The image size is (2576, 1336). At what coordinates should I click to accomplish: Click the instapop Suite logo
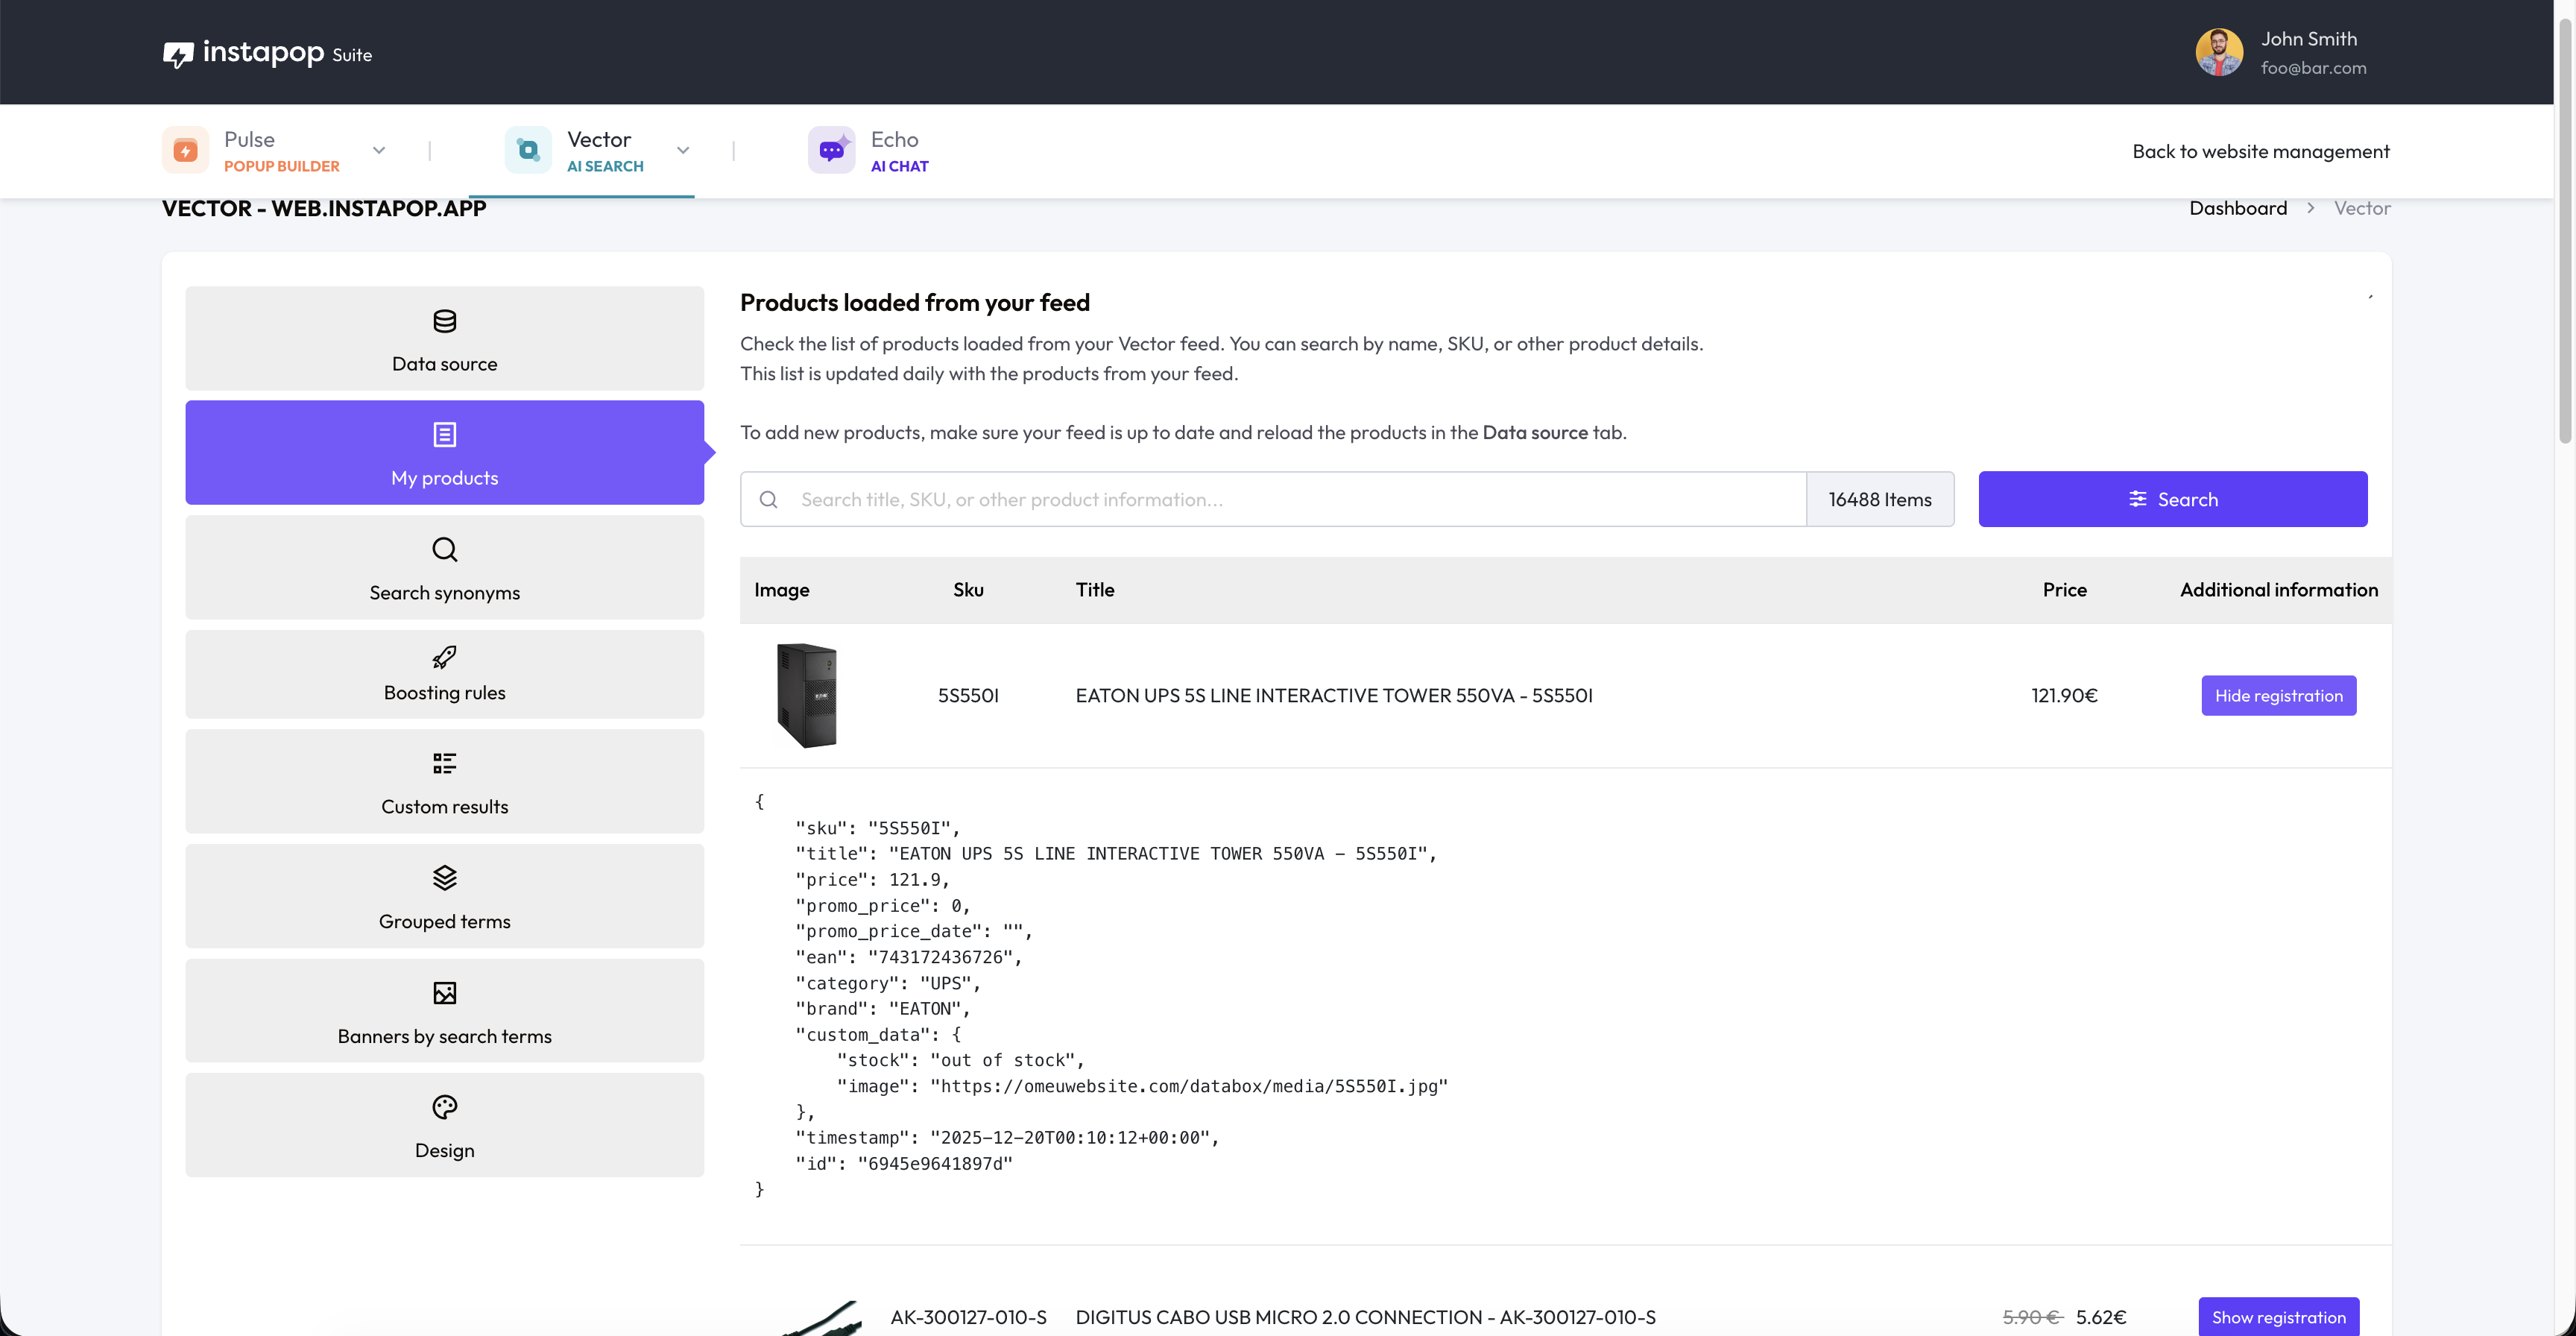click(x=267, y=53)
